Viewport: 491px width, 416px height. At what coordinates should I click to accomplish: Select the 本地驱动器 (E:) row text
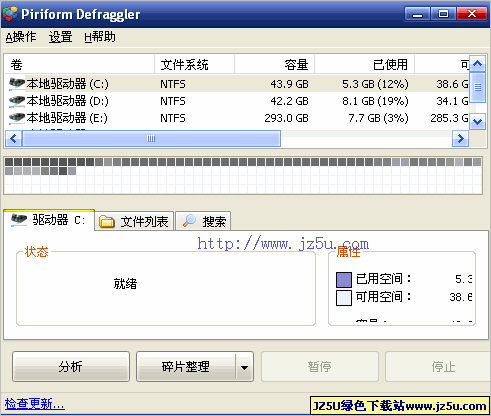coord(68,118)
